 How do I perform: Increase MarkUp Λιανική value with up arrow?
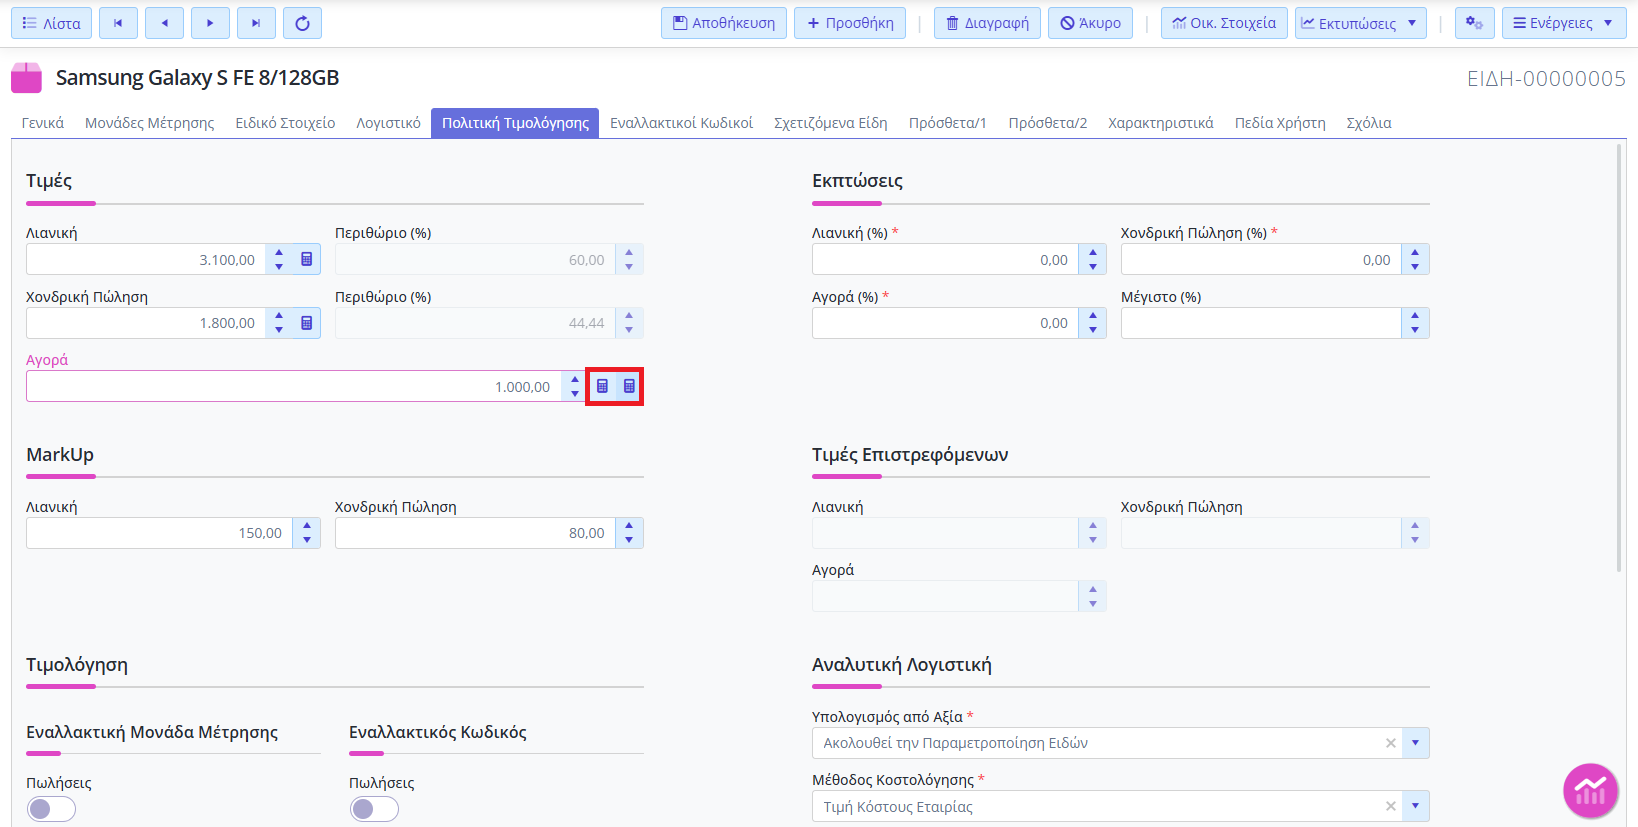click(x=307, y=526)
